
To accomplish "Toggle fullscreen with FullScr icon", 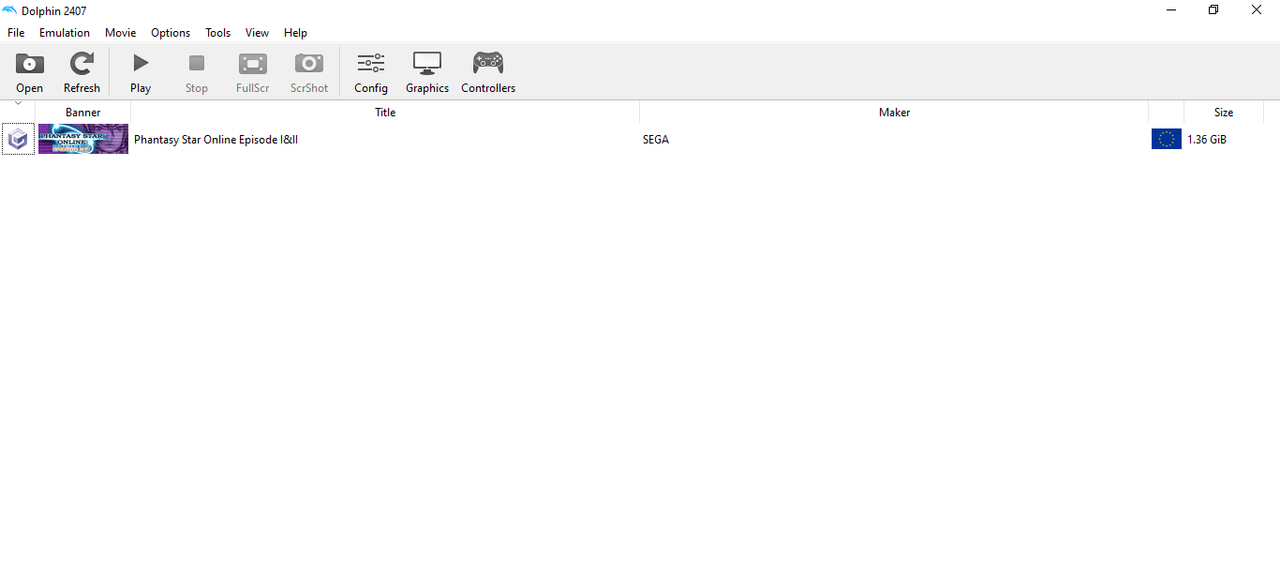I will click(x=253, y=73).
